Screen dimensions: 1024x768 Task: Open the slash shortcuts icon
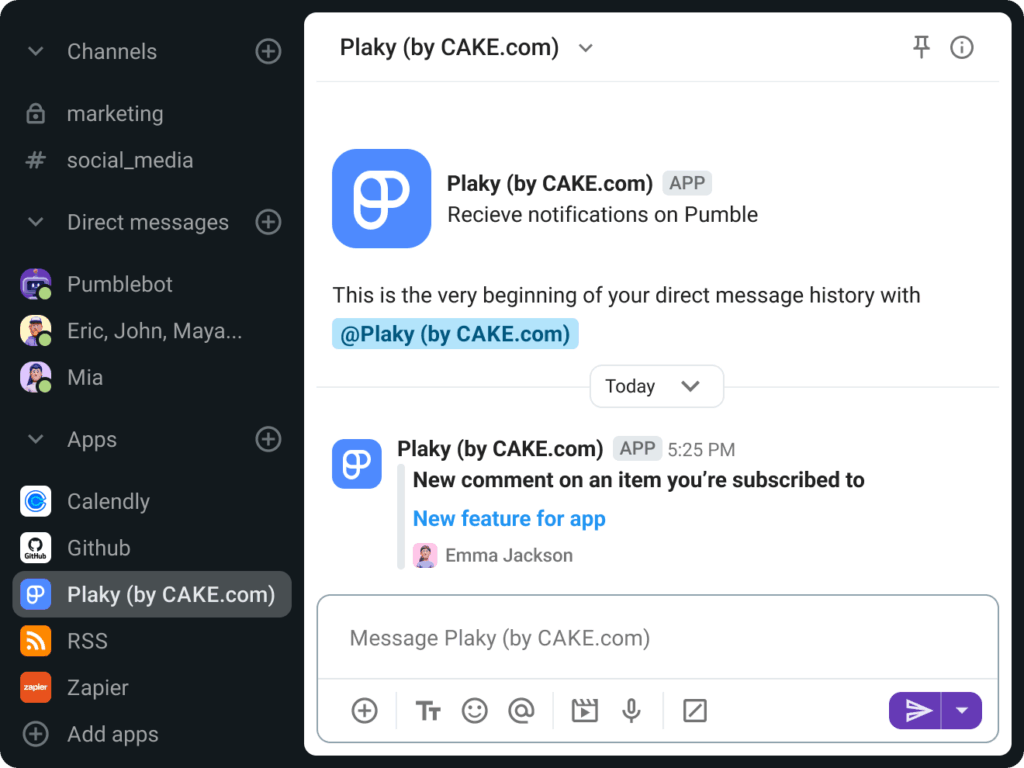[694, 711]
